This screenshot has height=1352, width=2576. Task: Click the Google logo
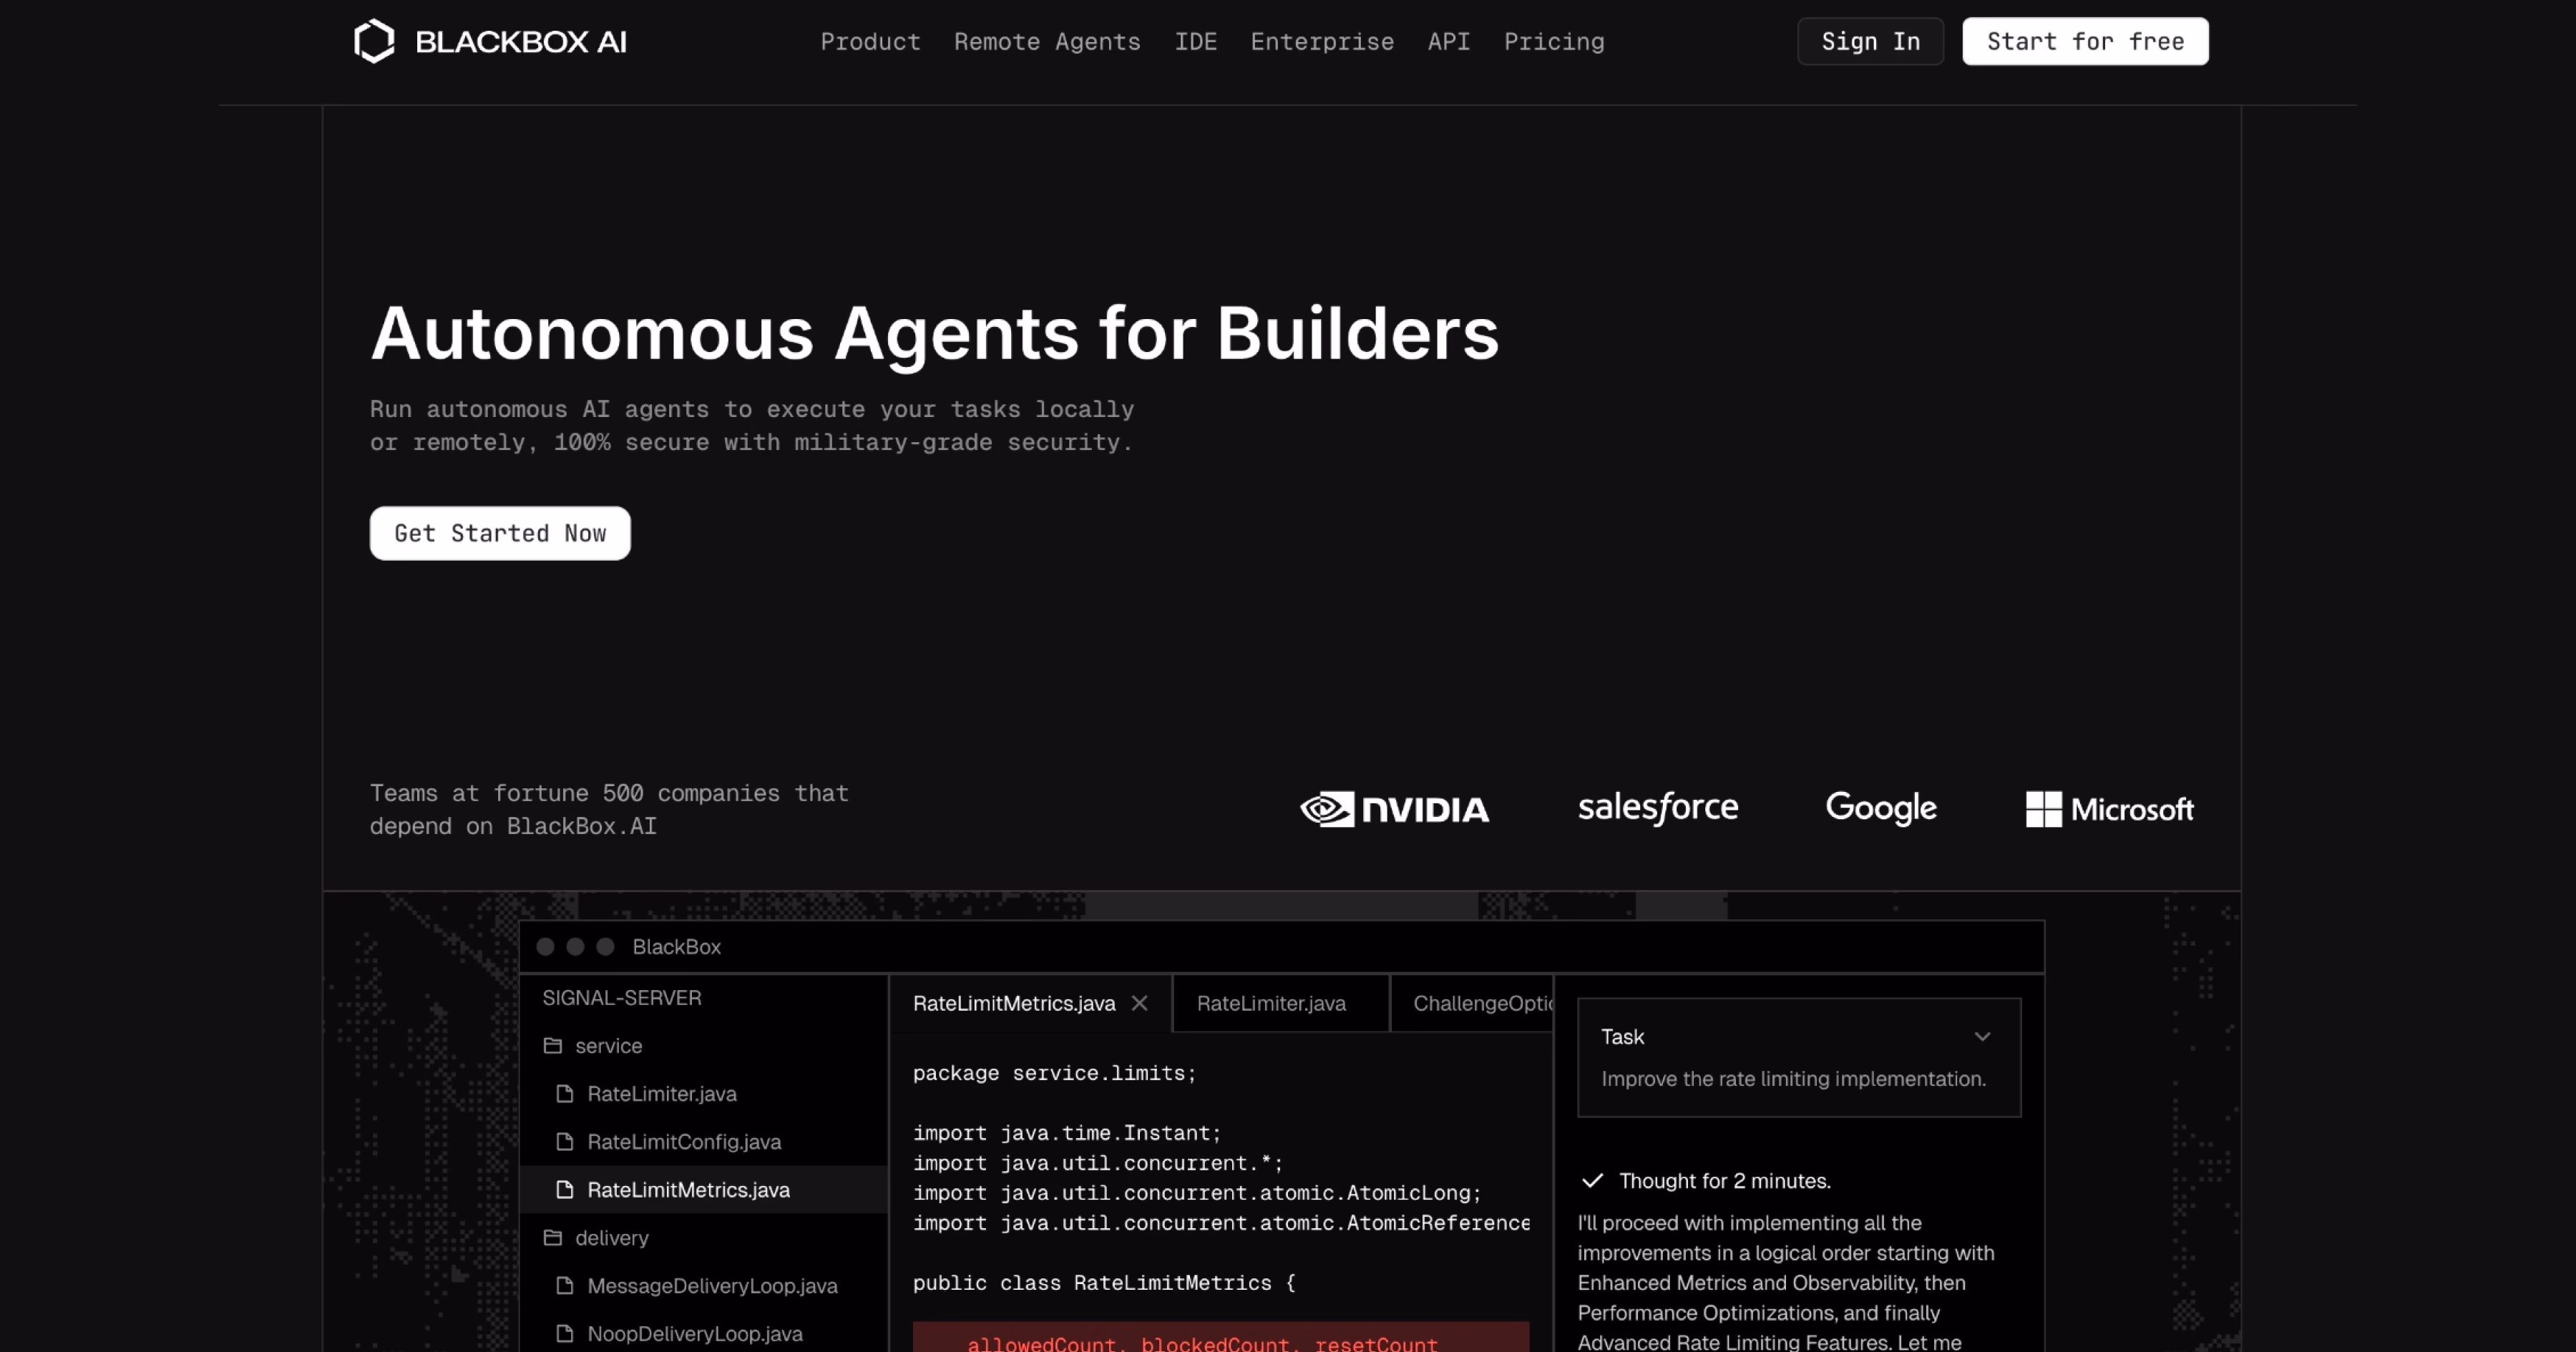coord(1880,808)
